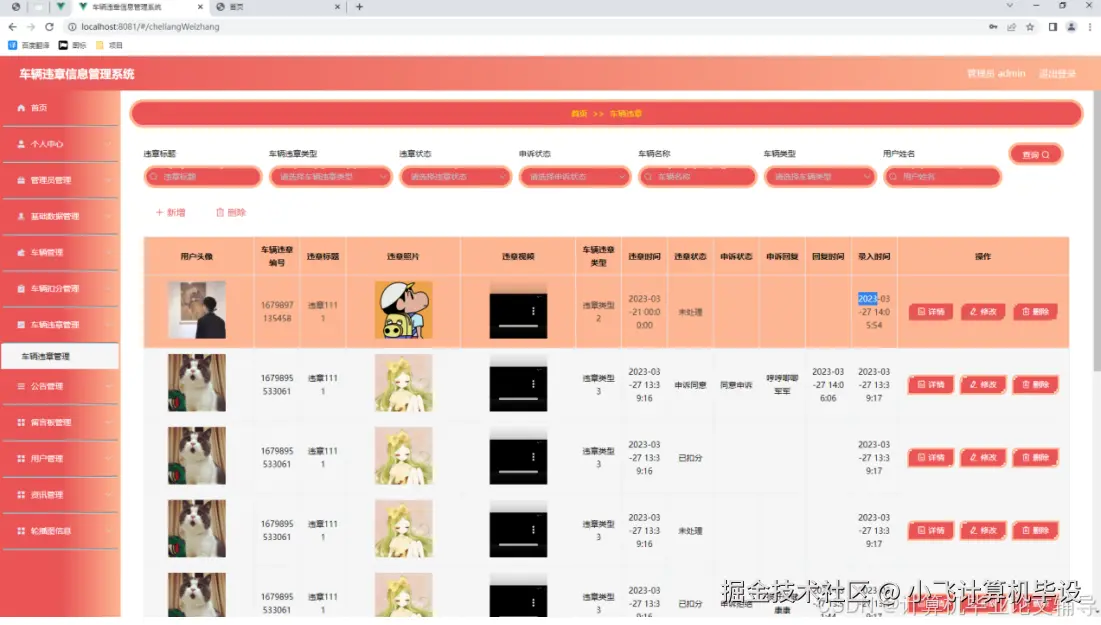Viewport: 1101px width, 625px height.
Task: Click 删除 for record 1679897135458
Action: (1035, 312)
